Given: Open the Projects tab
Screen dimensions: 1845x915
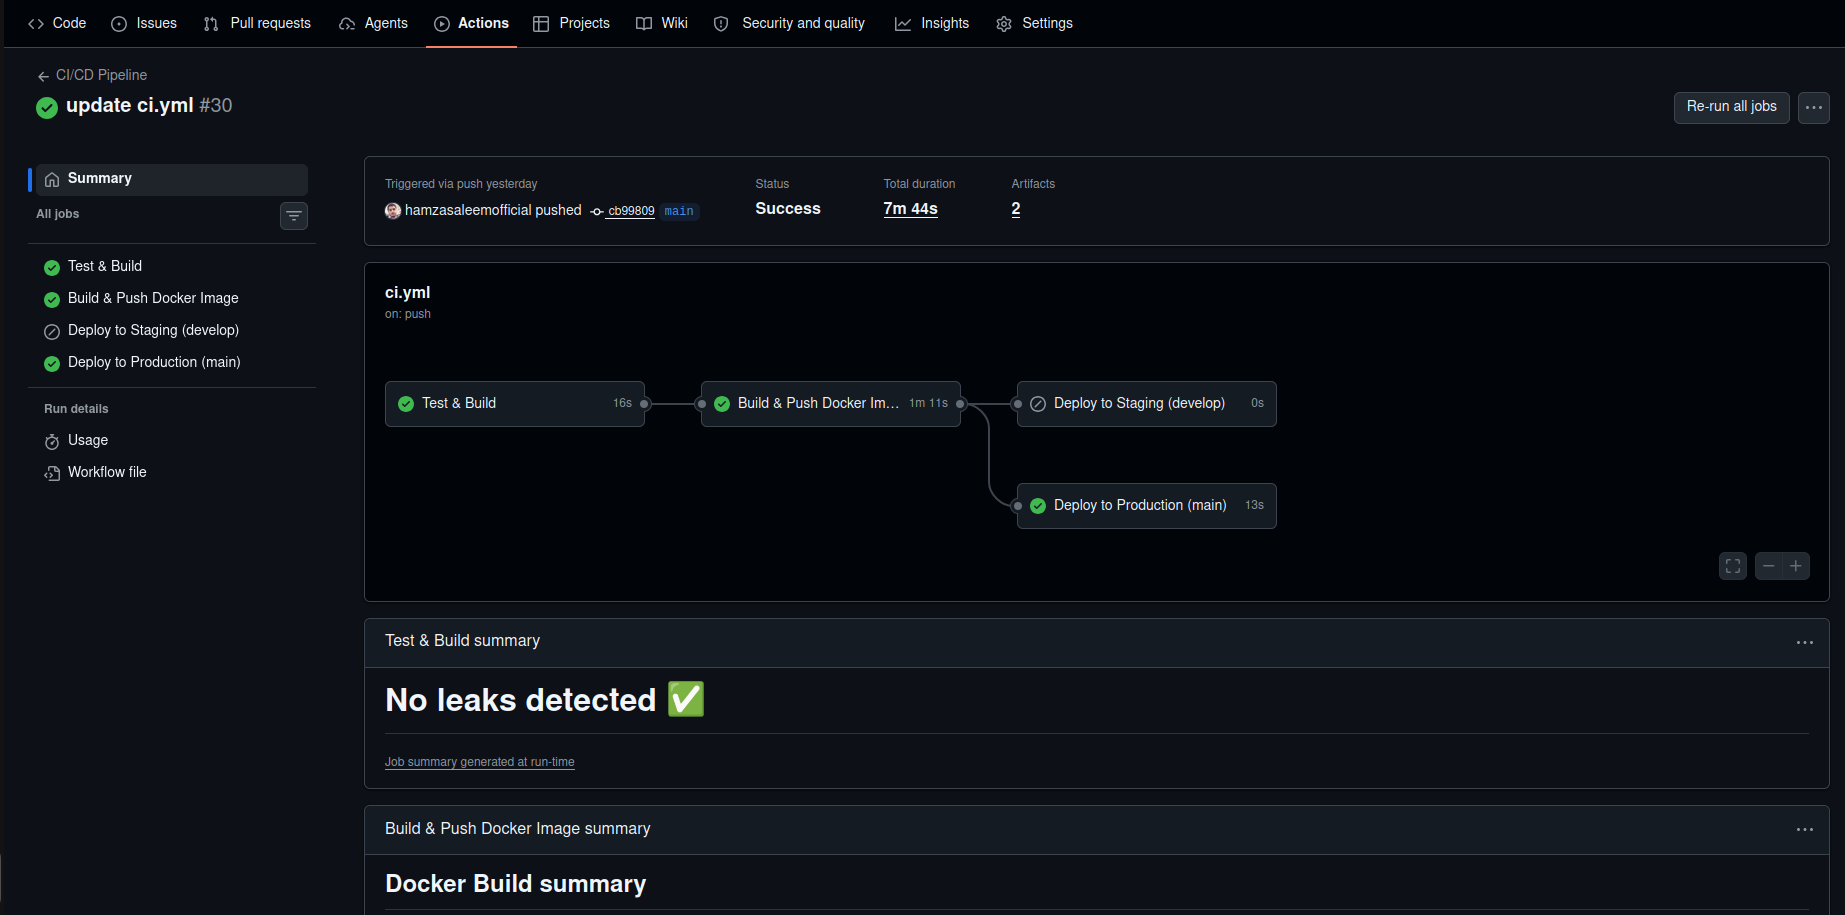Looking at the screenshot, I should point(571,23).
